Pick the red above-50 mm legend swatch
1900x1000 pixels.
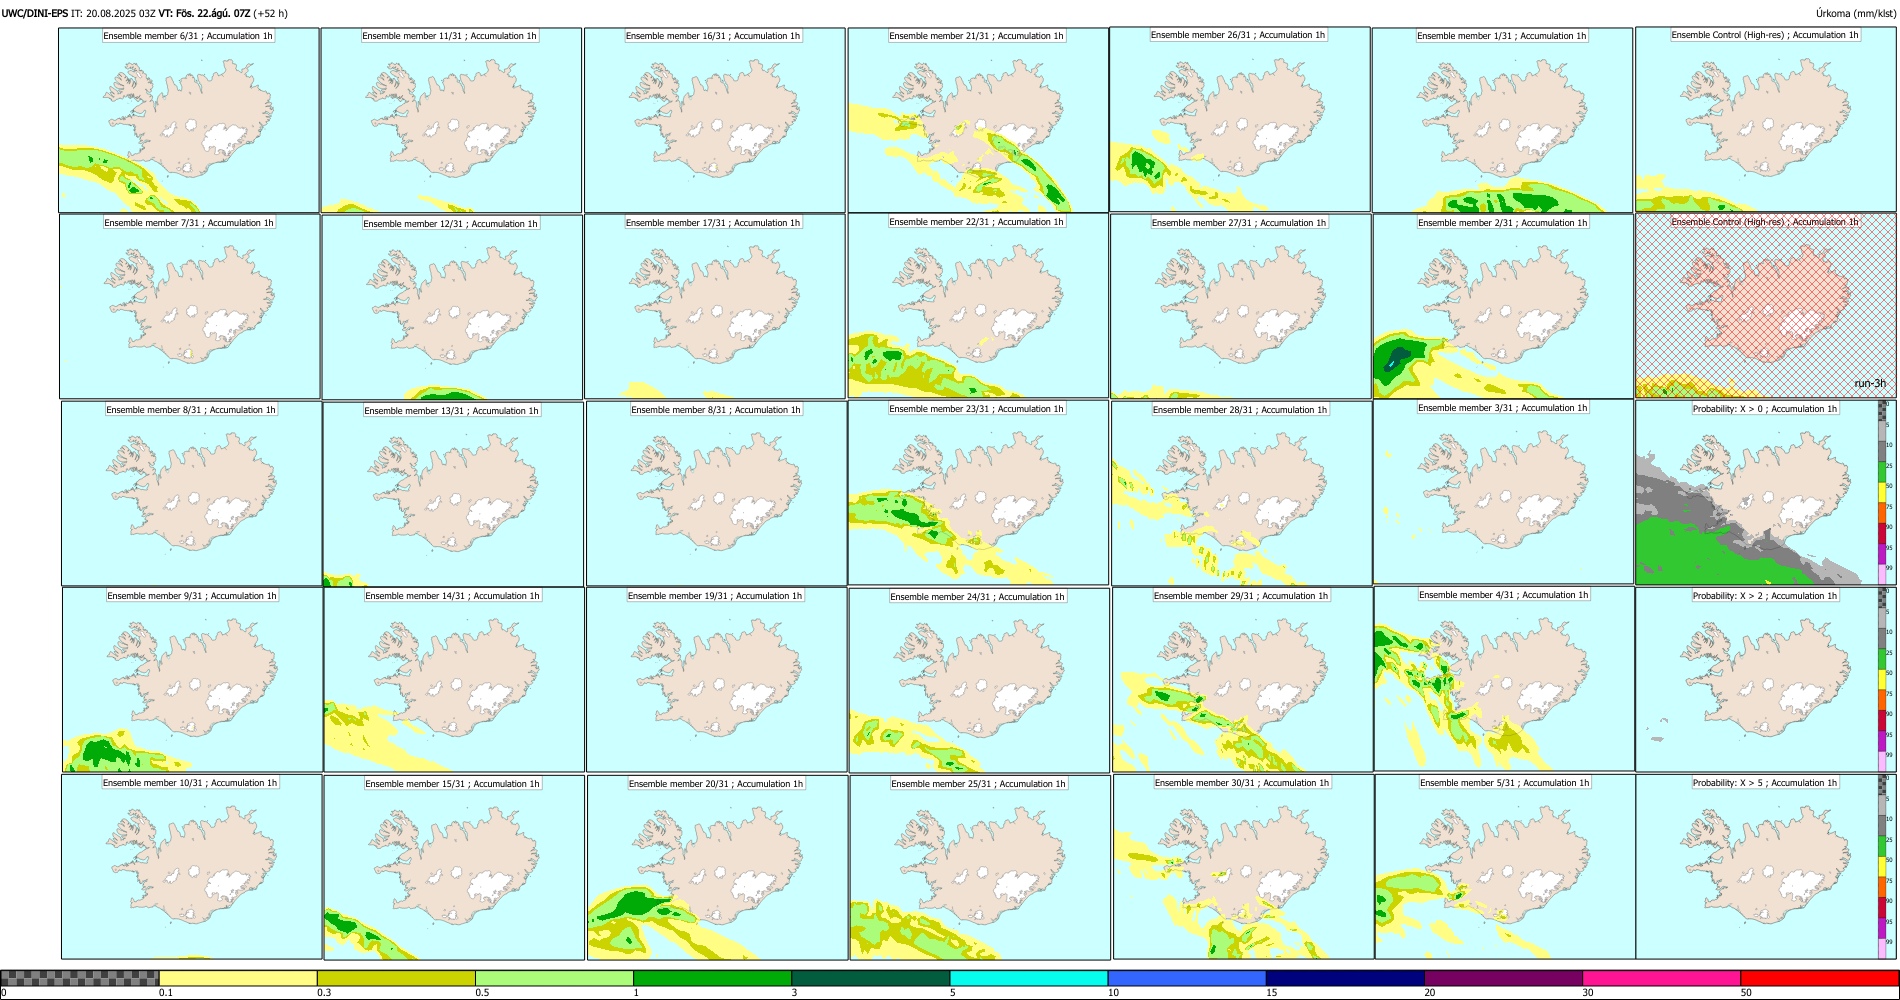[x=1819, y=978]
